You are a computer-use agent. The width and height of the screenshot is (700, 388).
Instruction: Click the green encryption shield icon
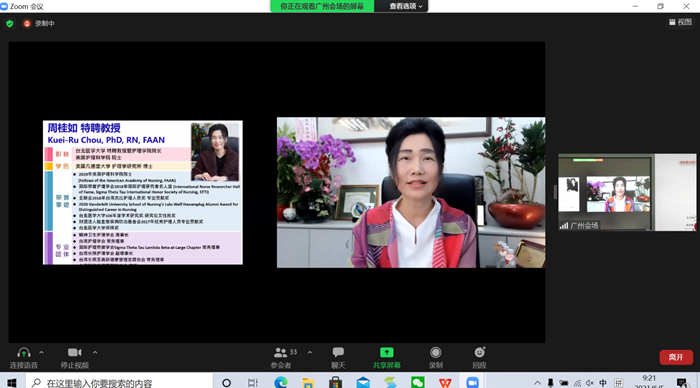tap(10, 23)
